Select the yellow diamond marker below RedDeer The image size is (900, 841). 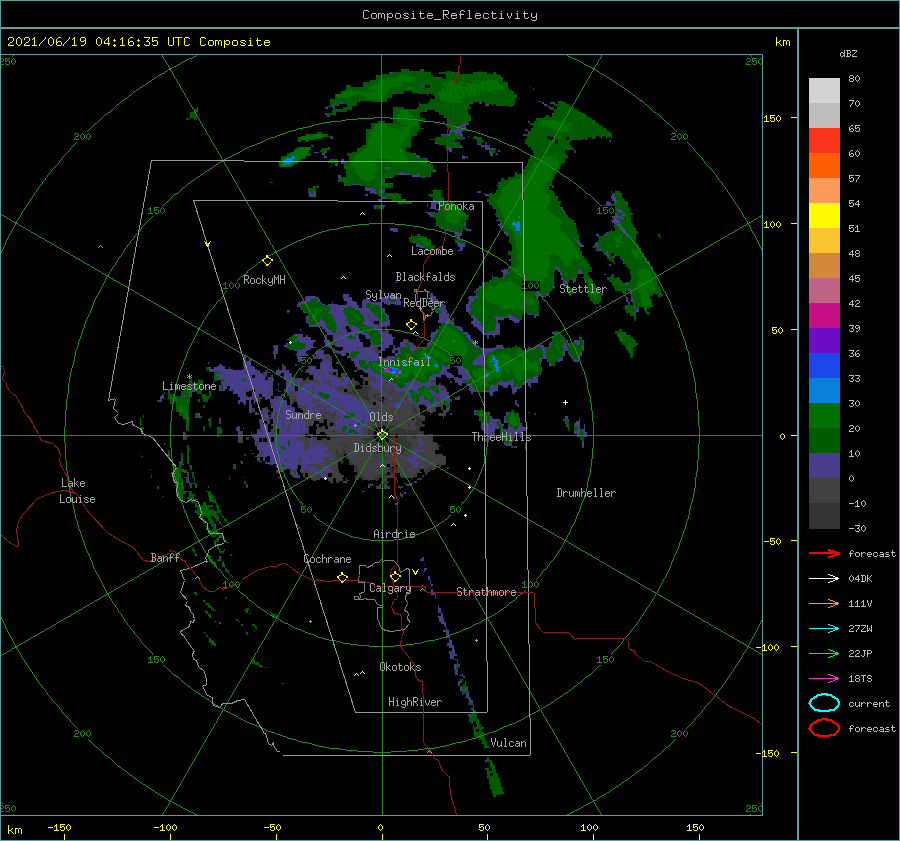[411, 325]
